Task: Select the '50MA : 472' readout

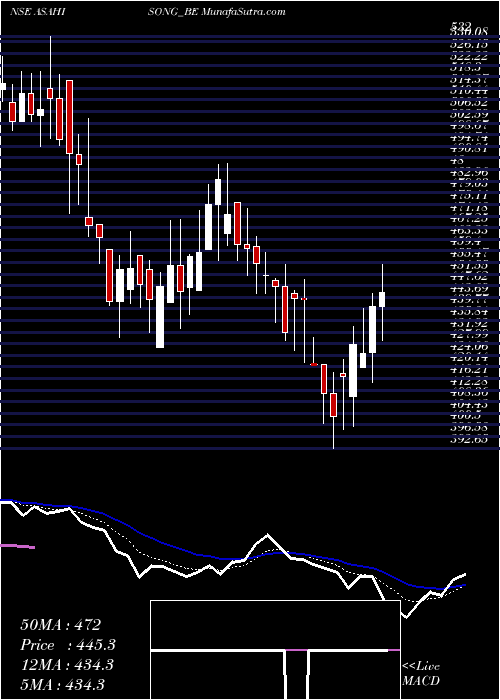Action: tap(60, 625)
